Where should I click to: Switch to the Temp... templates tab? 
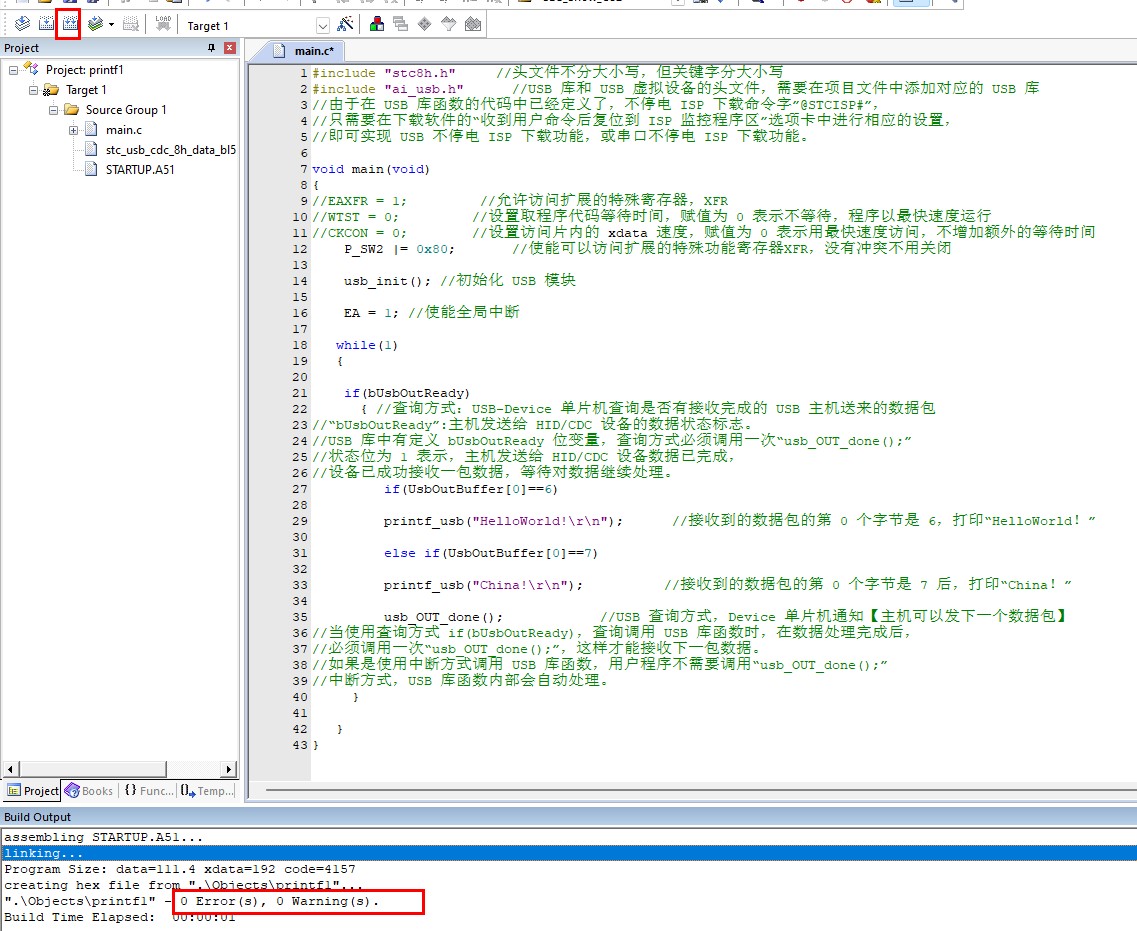point(207,790)
